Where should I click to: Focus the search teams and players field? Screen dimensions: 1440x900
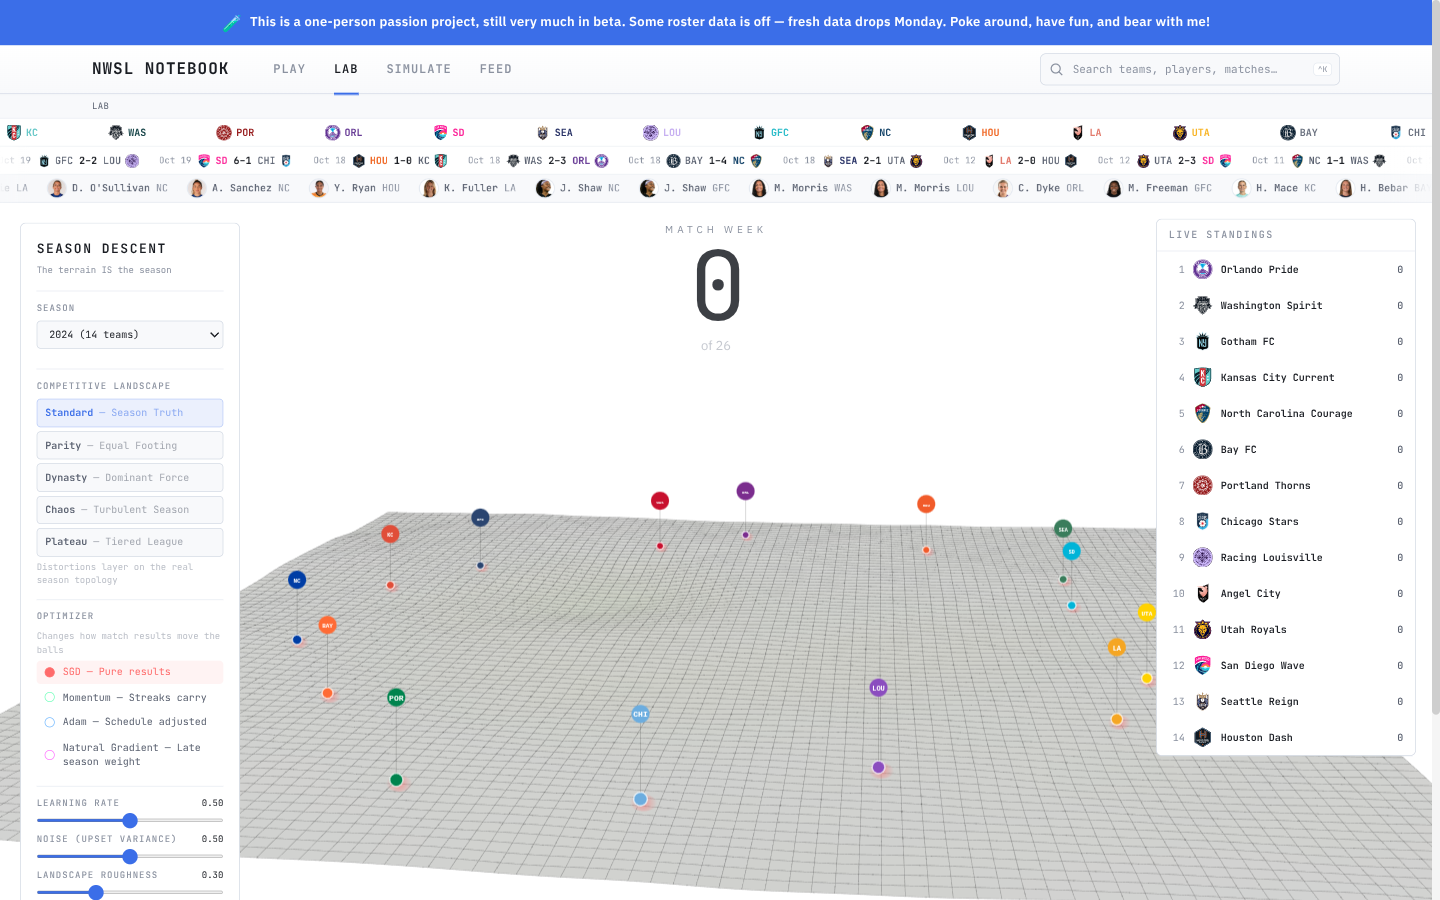point(1190,69)
